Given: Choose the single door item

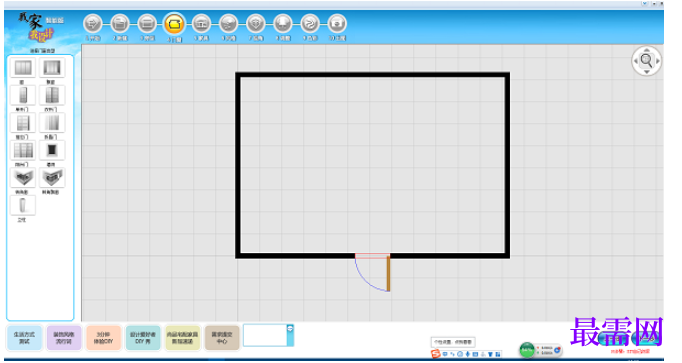Looking at the screenshot, I should coord(23,95).
